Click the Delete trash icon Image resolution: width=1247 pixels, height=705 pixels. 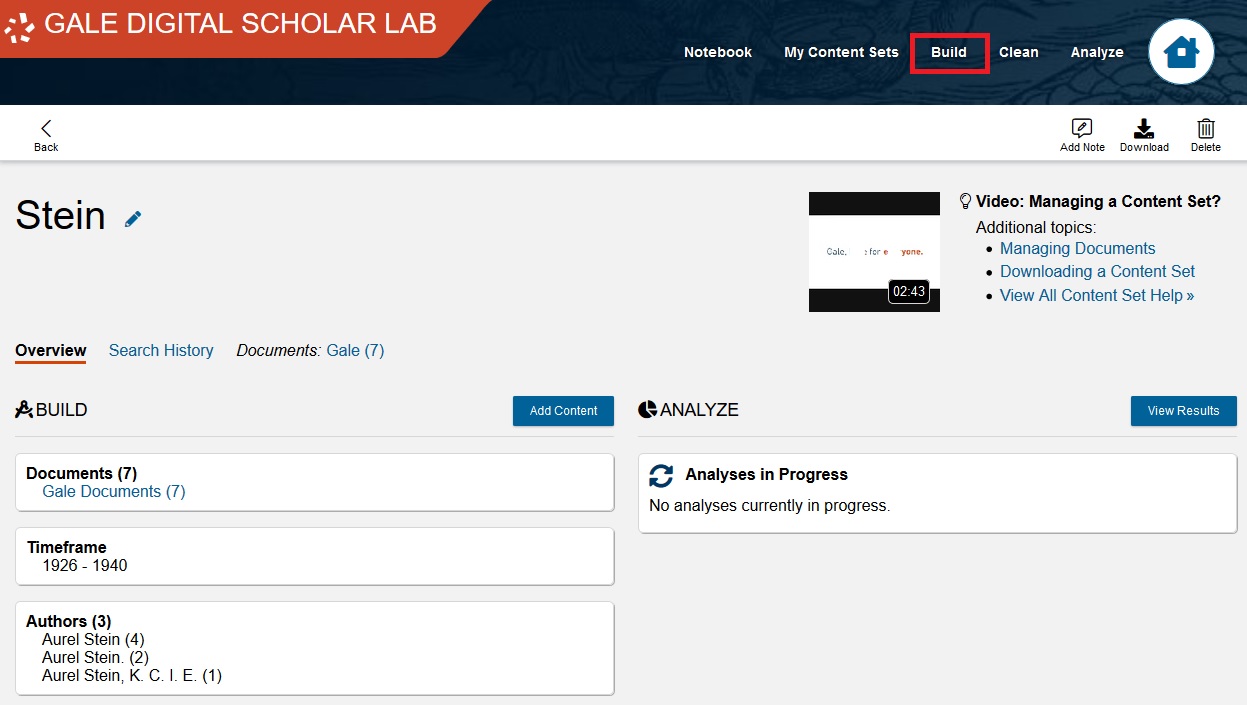1206,128
